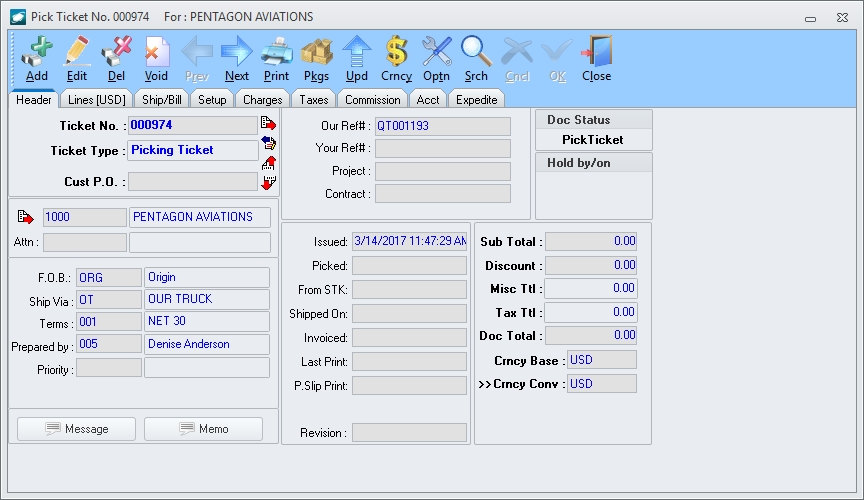Click the Revision field
Screen dimensions: 864x500
(409, 433)
